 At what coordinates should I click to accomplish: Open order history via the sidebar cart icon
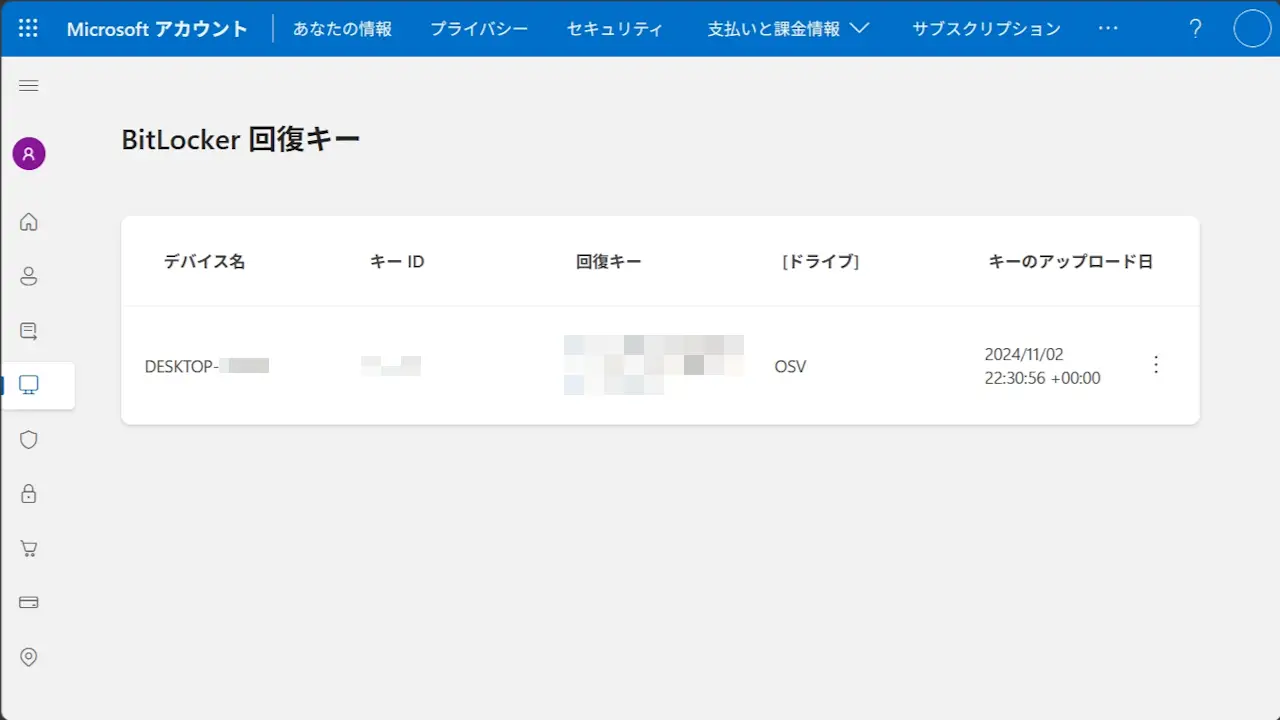29,548
